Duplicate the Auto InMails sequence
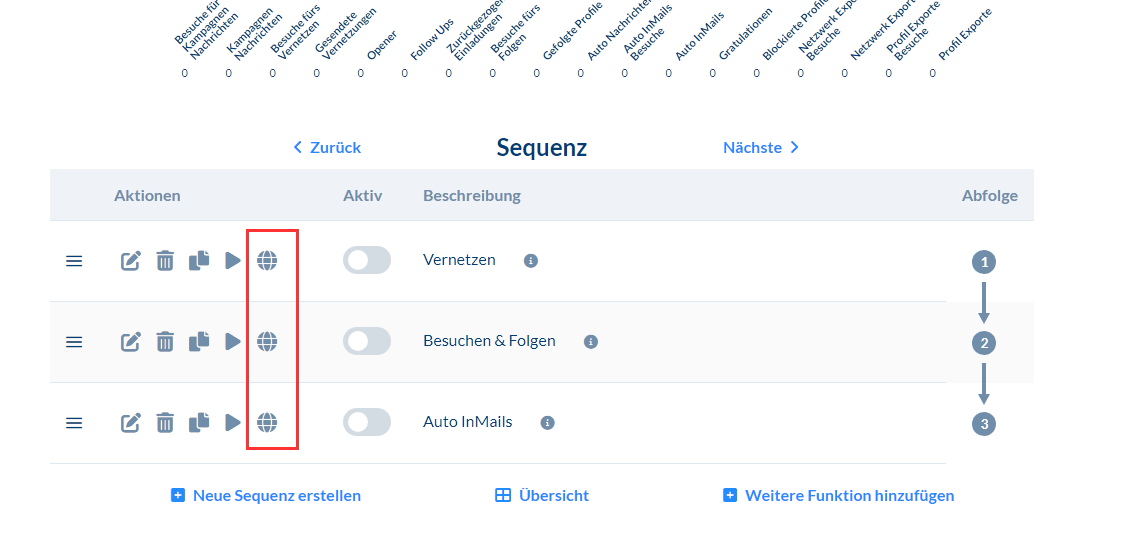 coord(199,422)
